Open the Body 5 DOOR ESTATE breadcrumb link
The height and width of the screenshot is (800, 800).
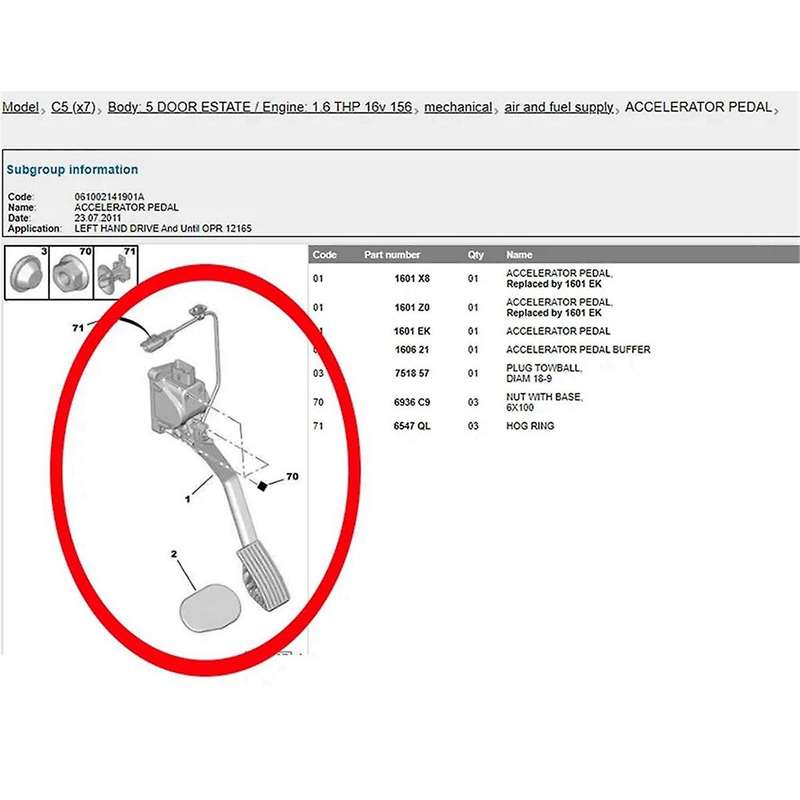pos(260,107)
